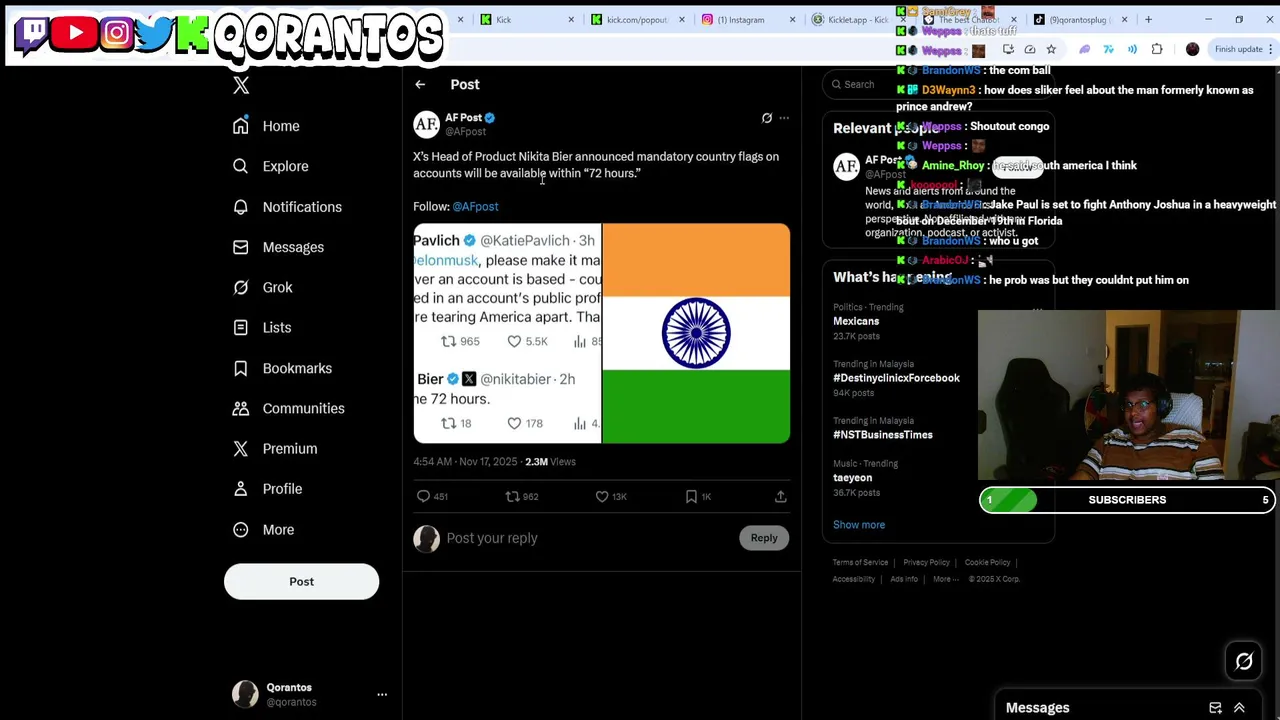The width and height of the screenshot is (1280, 720).
Task: Switch to the (9)qorantosplug tab
Action: click(1078, 19)
